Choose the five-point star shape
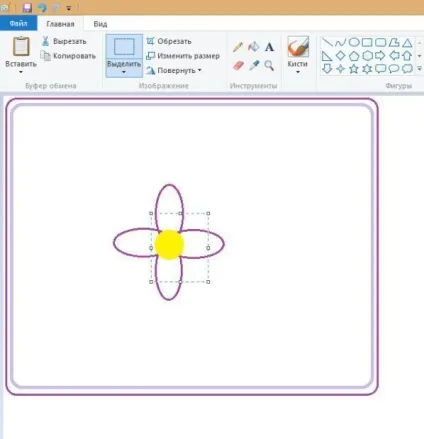 (354, 69)
